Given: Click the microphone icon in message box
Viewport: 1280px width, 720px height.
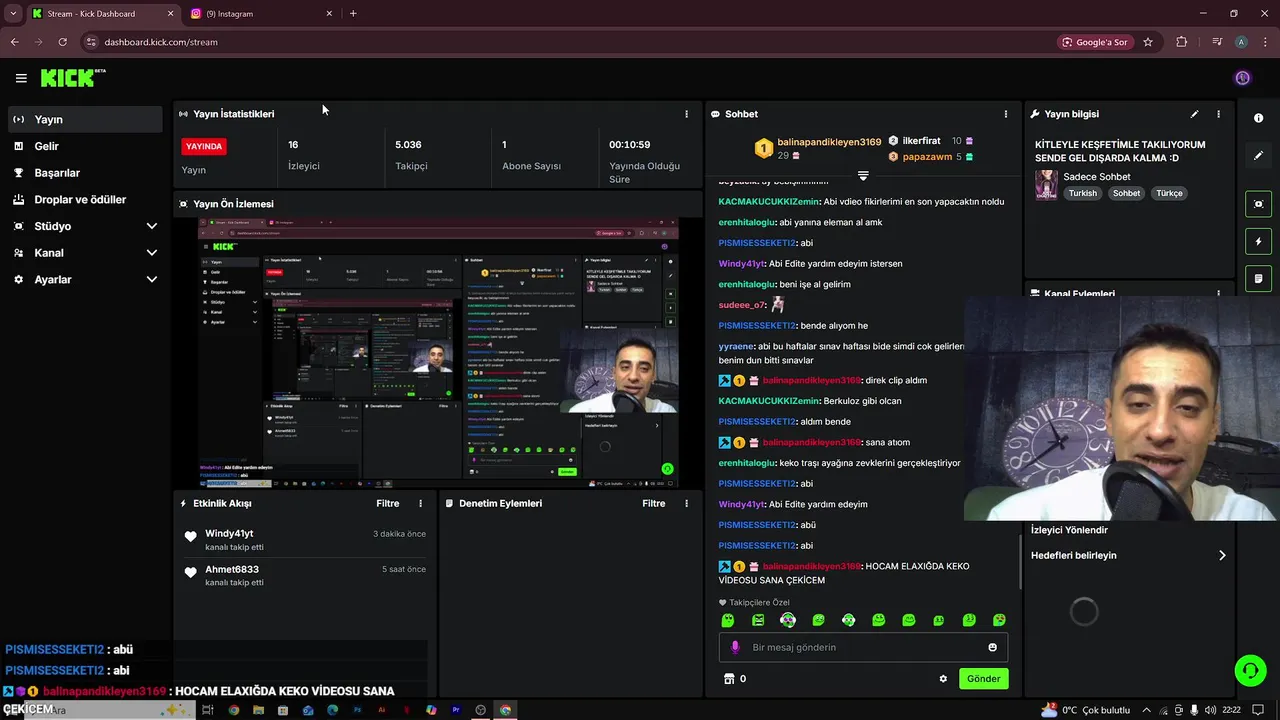Looking at the screenshot, I should [x=735, y=647].
